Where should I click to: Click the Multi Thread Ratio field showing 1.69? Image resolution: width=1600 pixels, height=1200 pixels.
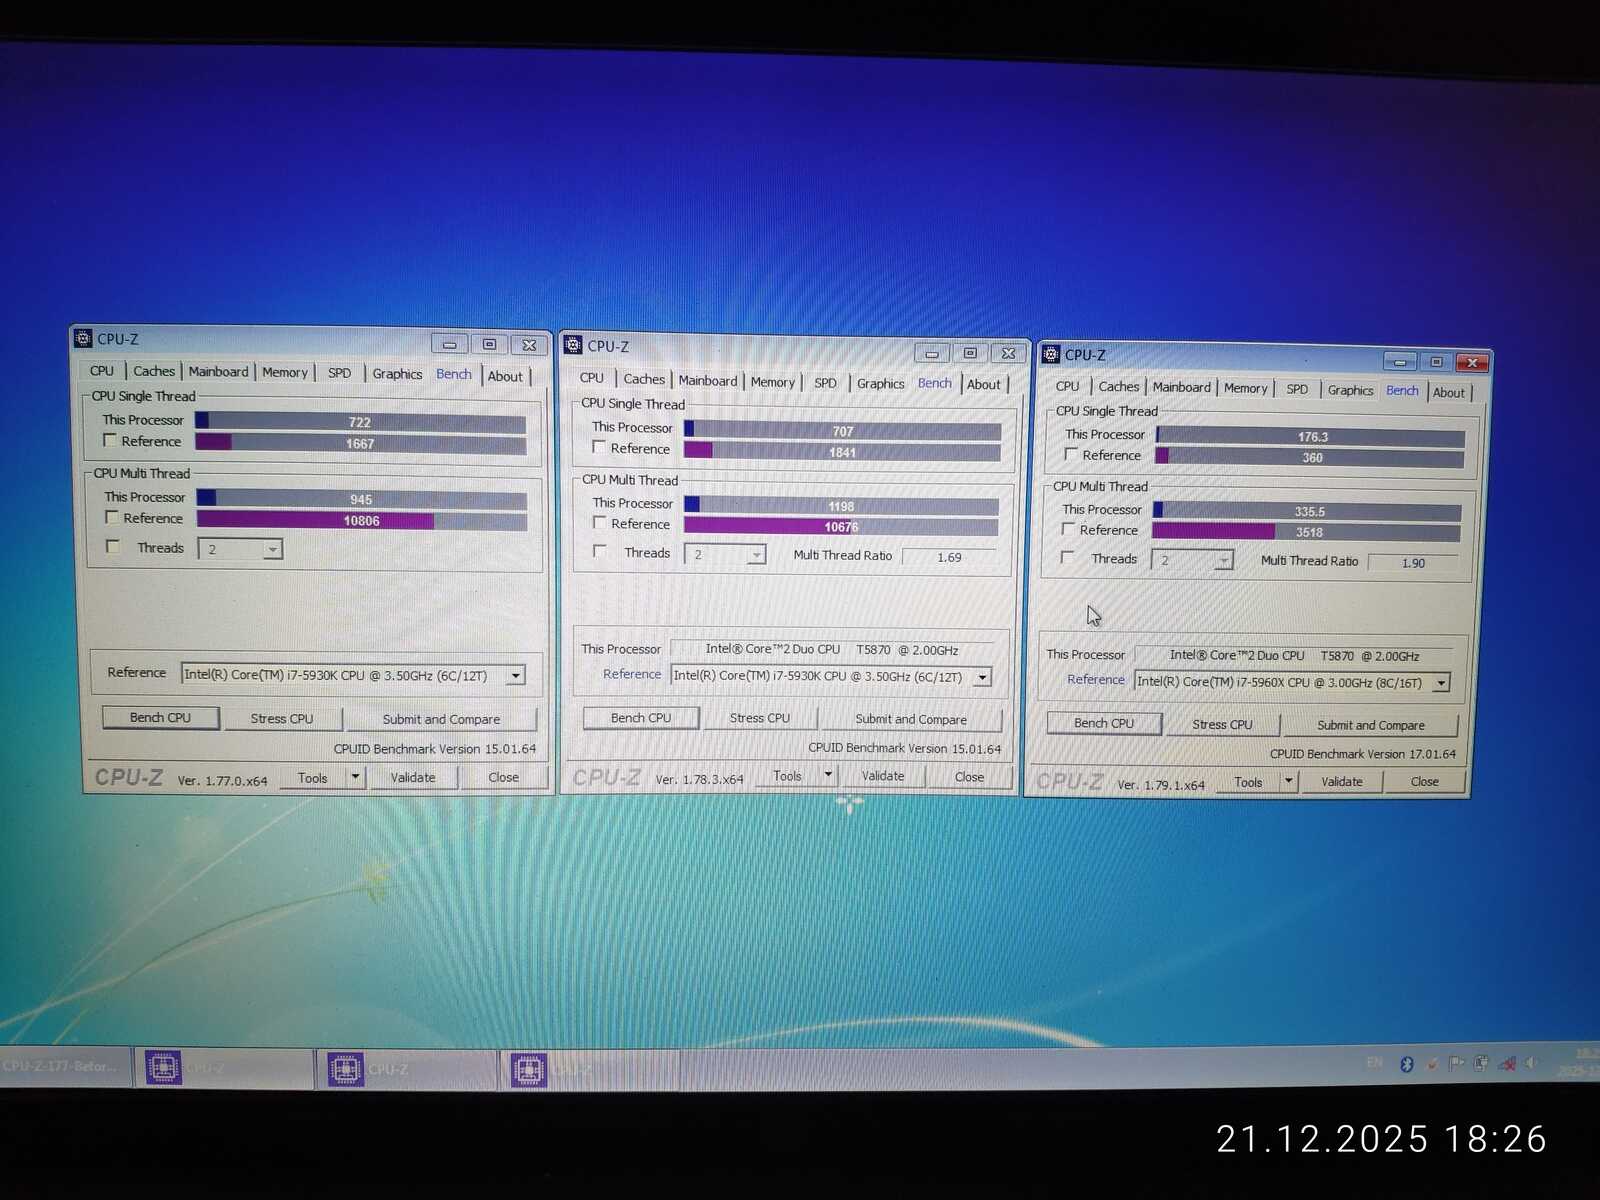[949, 557]
